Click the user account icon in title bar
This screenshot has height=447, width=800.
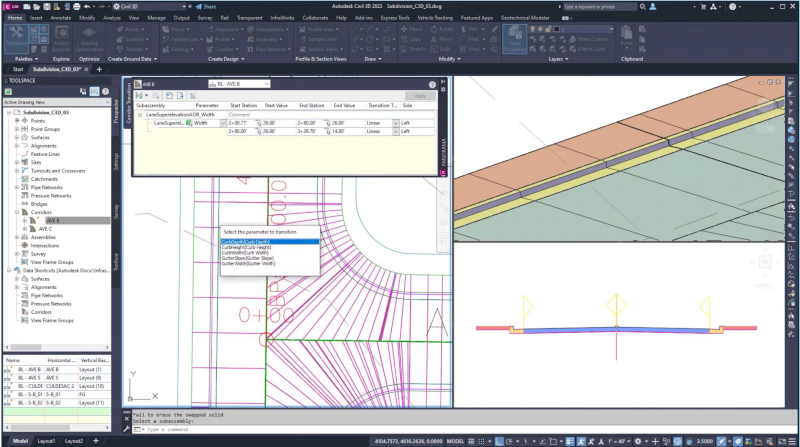(653, 7)
